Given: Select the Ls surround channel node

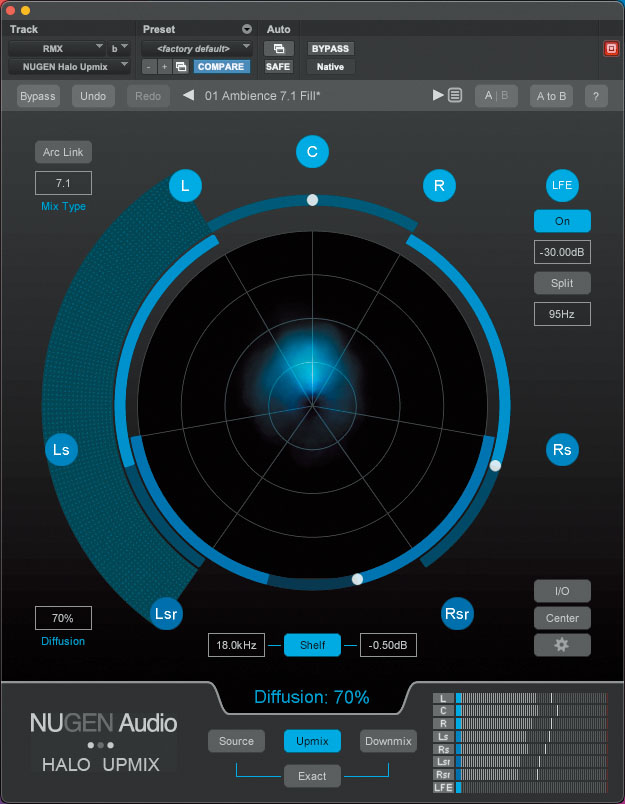Looking at the screenshot, I should point(62,450).
